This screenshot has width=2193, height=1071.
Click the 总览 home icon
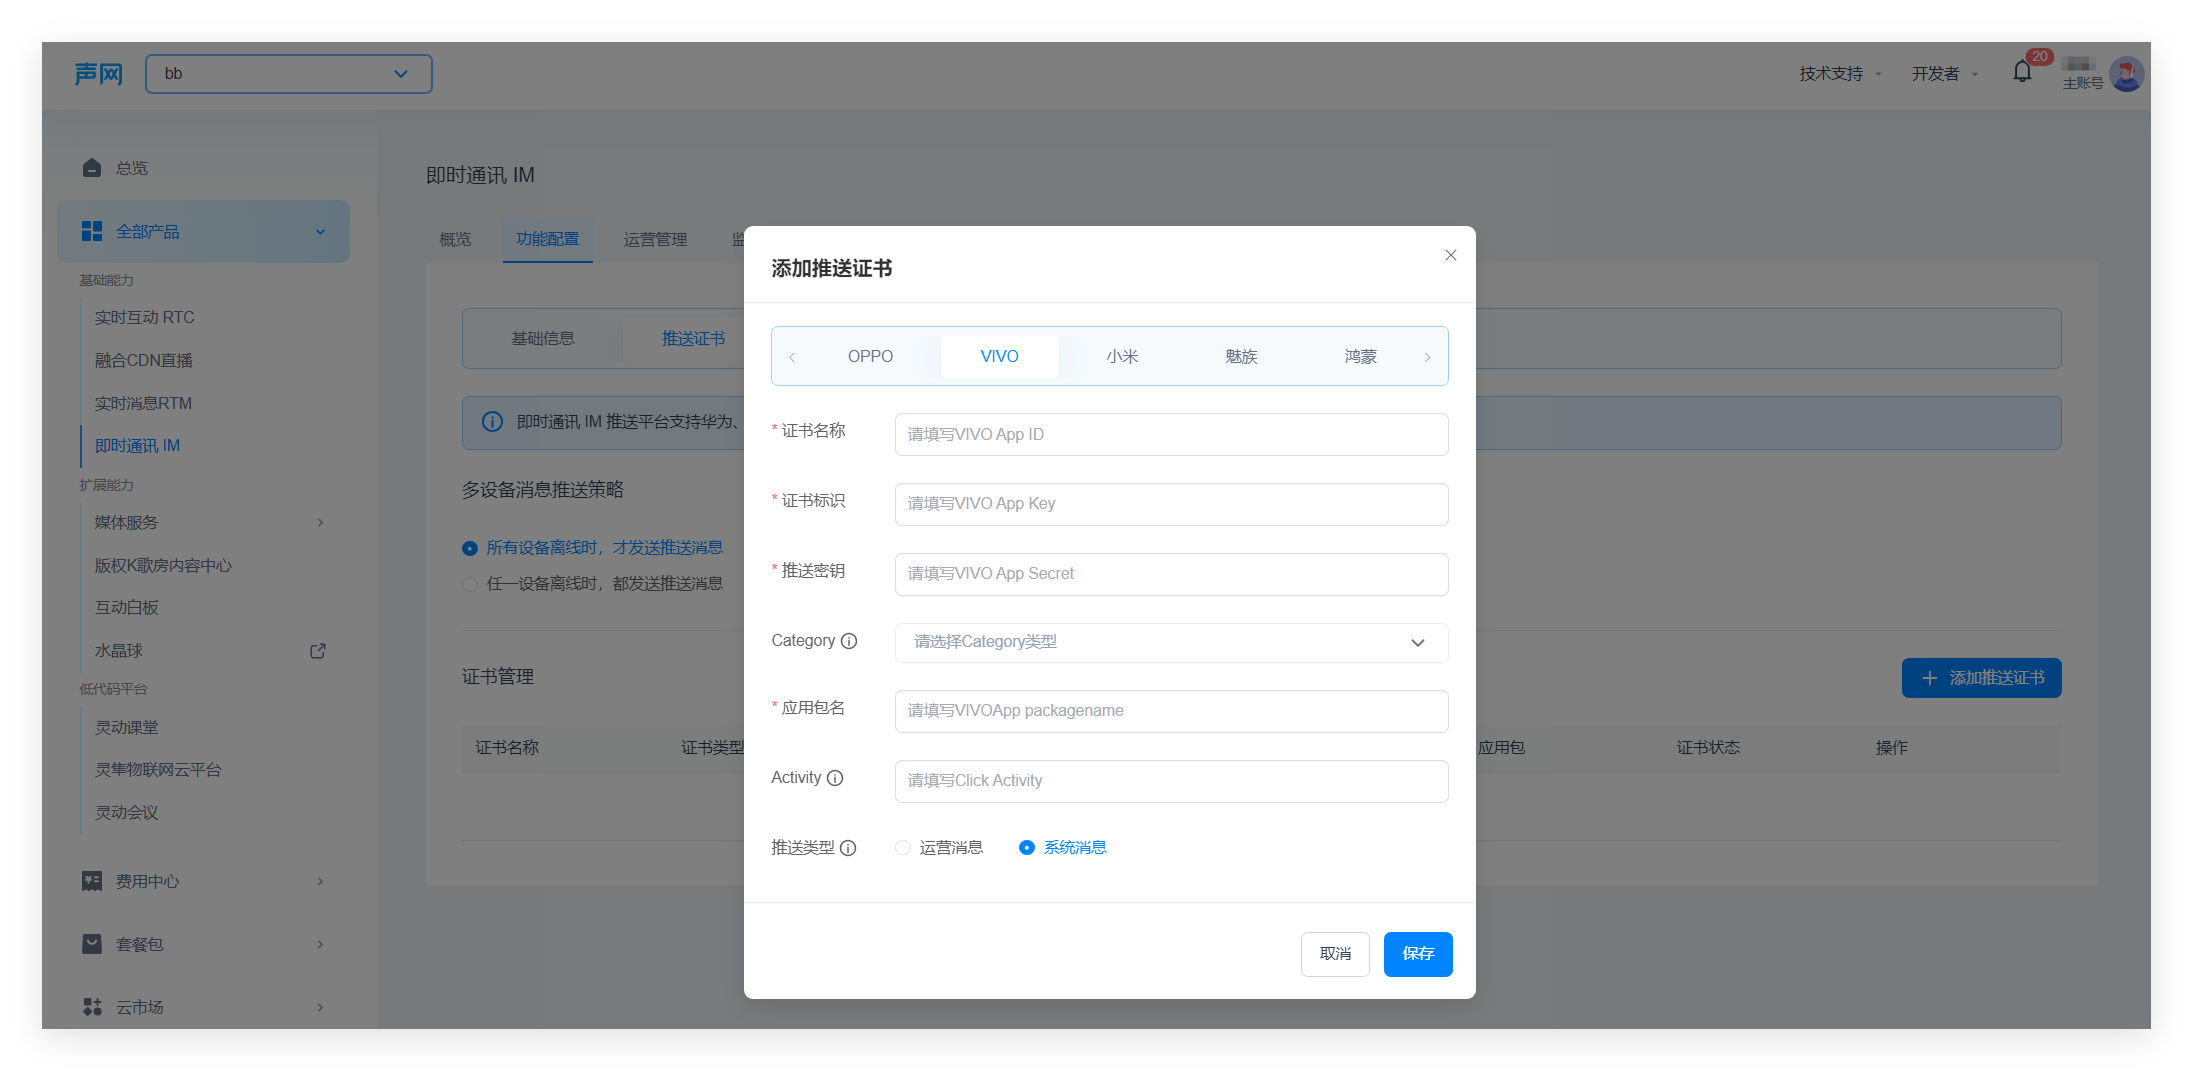92,168
